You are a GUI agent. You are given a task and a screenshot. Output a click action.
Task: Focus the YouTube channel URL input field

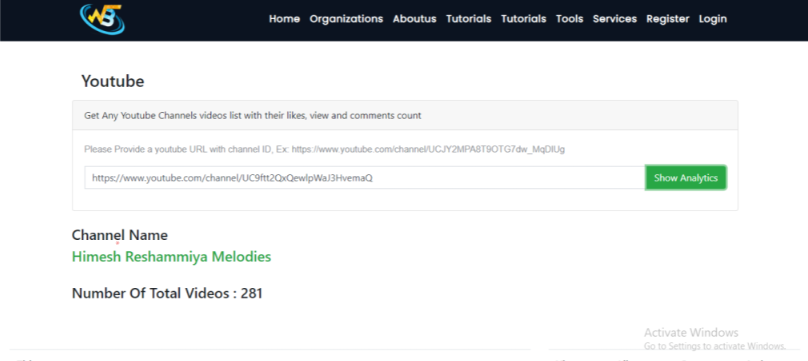[x=365, y=178]
